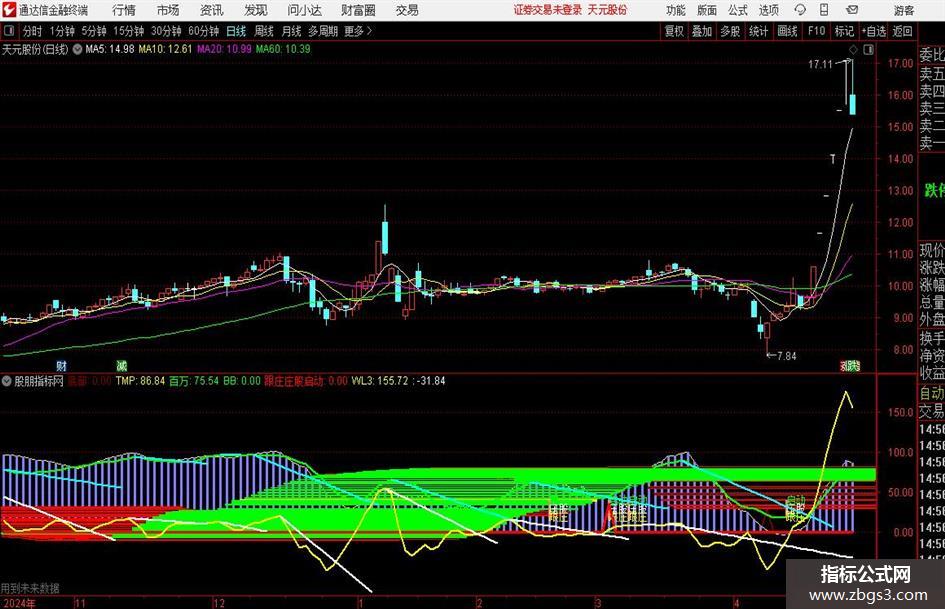Click the 多股 multi-stock button

[730, 31]
